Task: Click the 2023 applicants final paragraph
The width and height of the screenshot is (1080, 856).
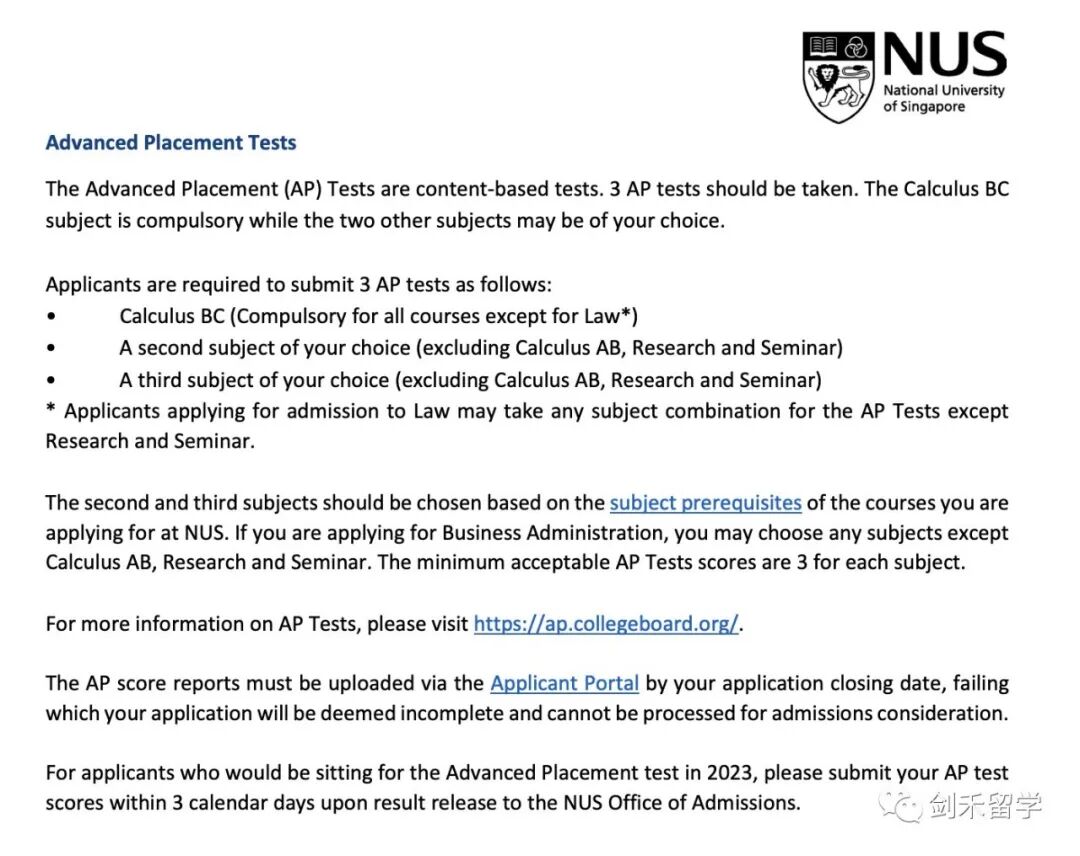Action: coord(527,788)
